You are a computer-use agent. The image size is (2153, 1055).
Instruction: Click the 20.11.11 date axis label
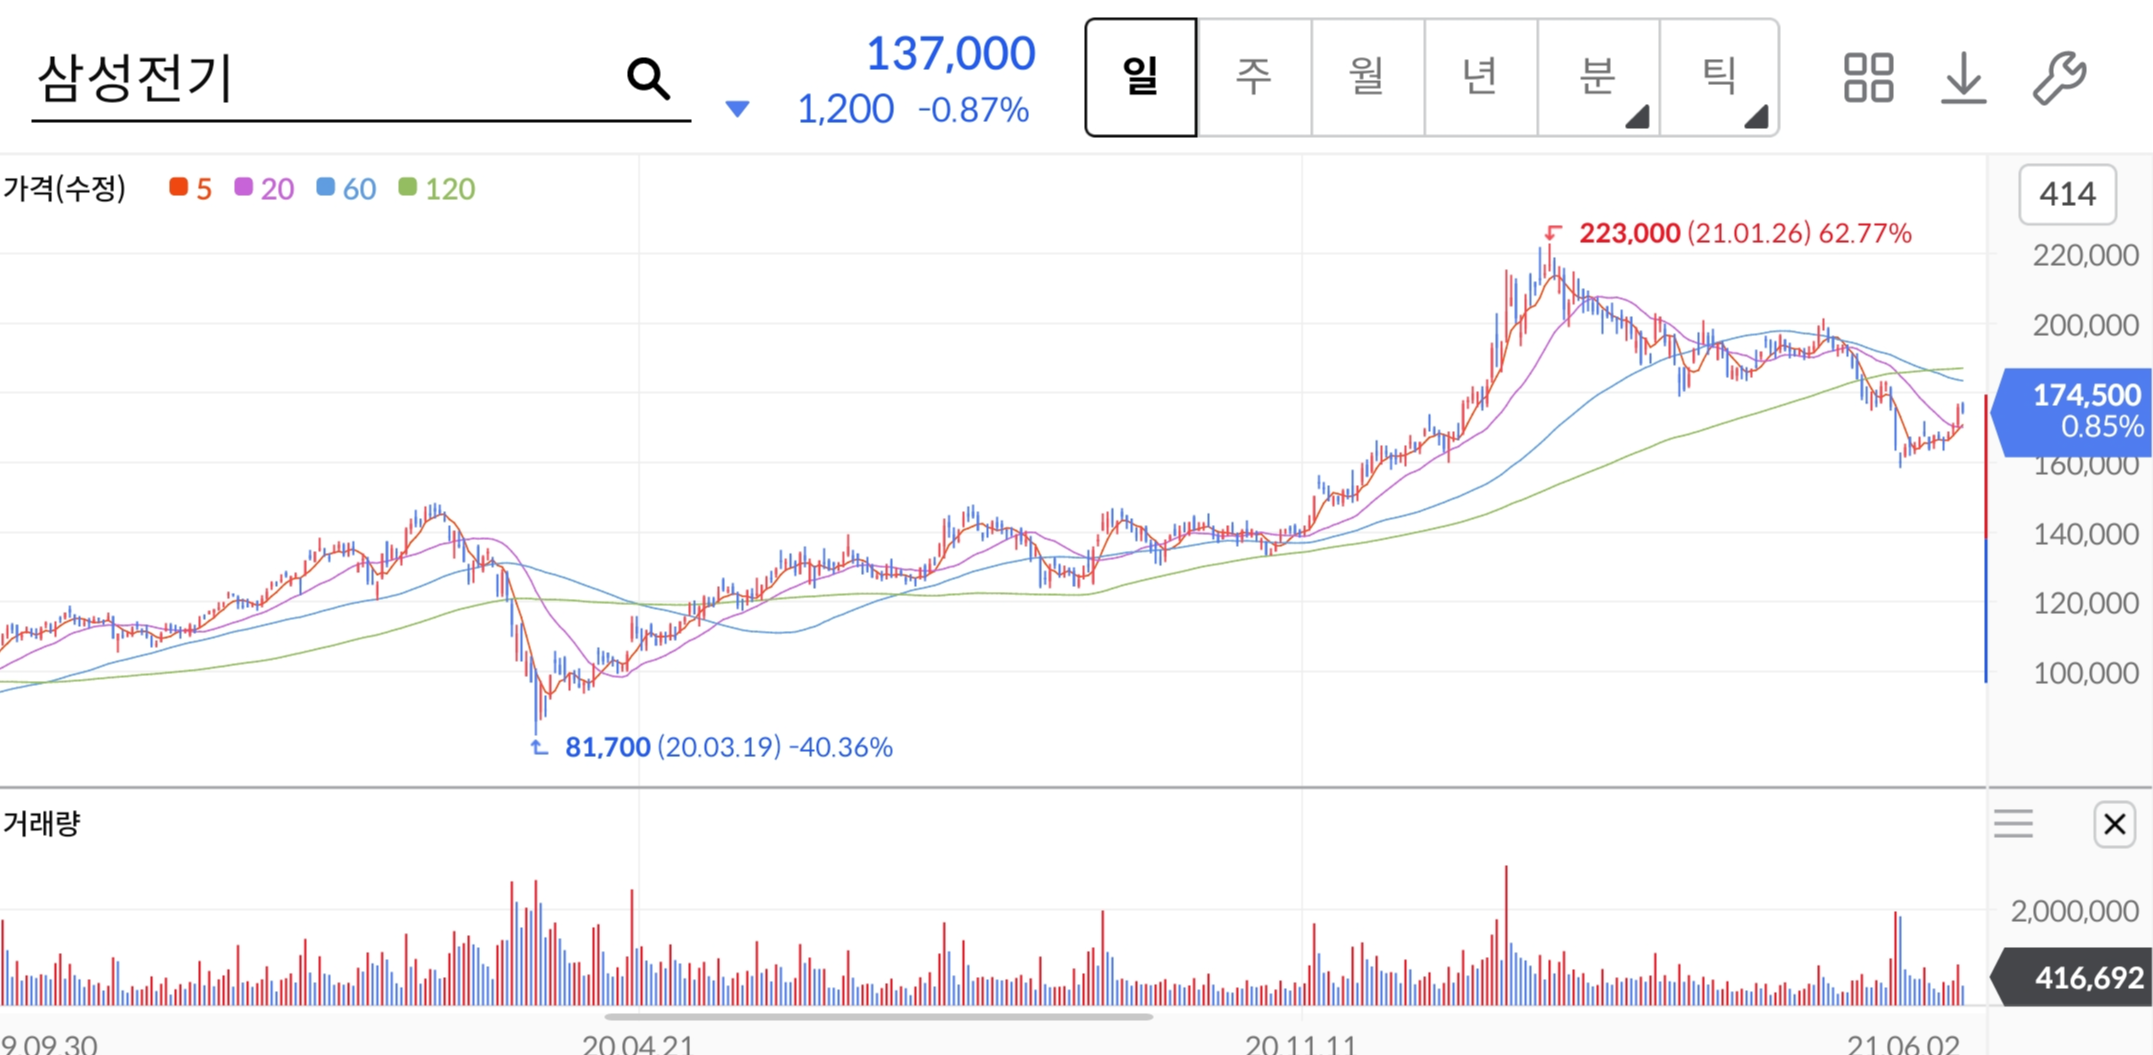coord(1301,1044)
